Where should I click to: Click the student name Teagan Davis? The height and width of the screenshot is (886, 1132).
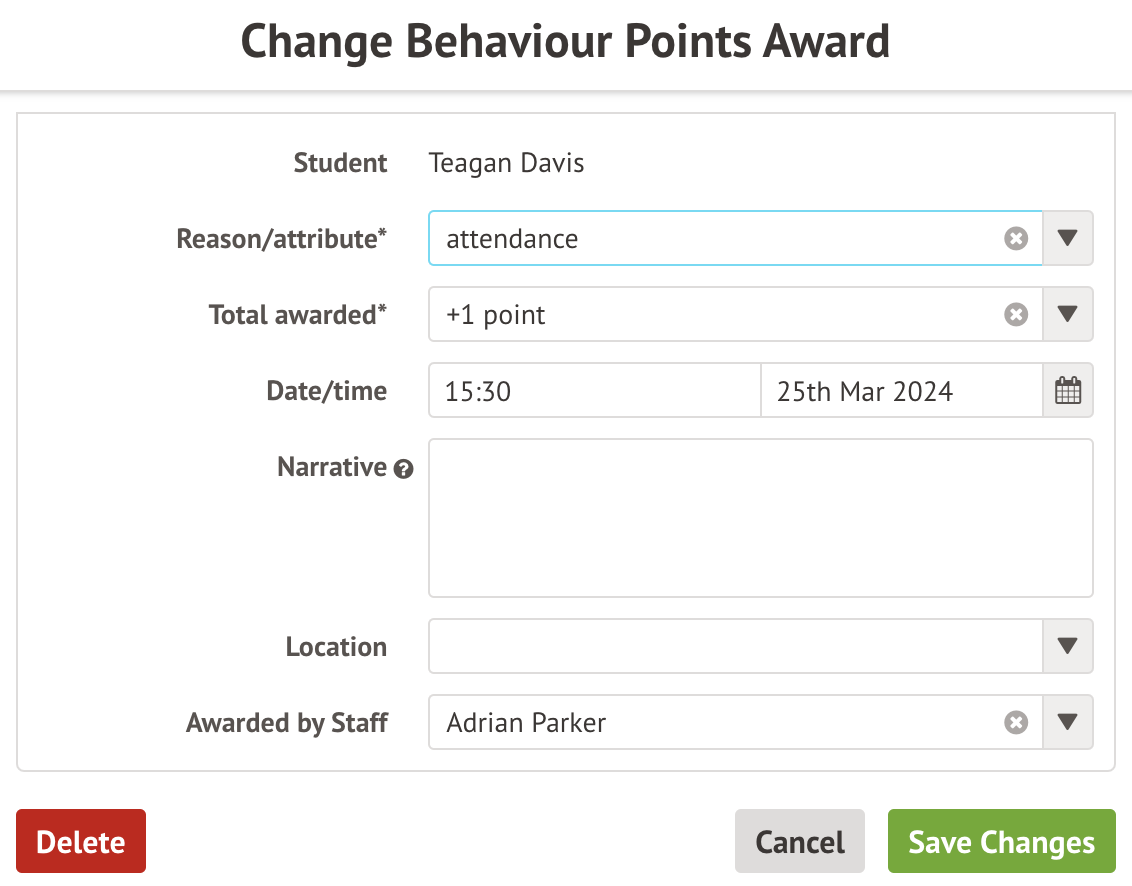pyautogui.click(x=506, y=163)
